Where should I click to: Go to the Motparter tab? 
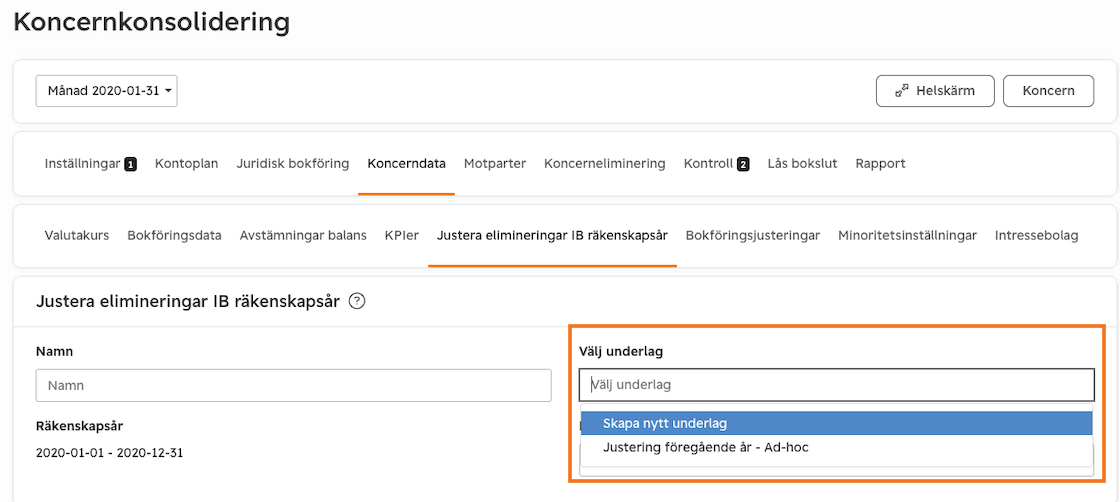tap(494, 164)
